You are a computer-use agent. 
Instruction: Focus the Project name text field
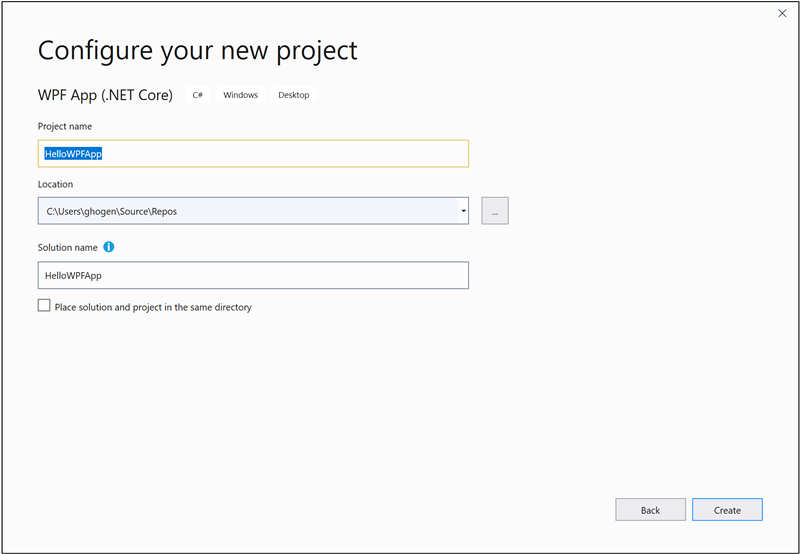pyautogui.click(x=300, y=154)
